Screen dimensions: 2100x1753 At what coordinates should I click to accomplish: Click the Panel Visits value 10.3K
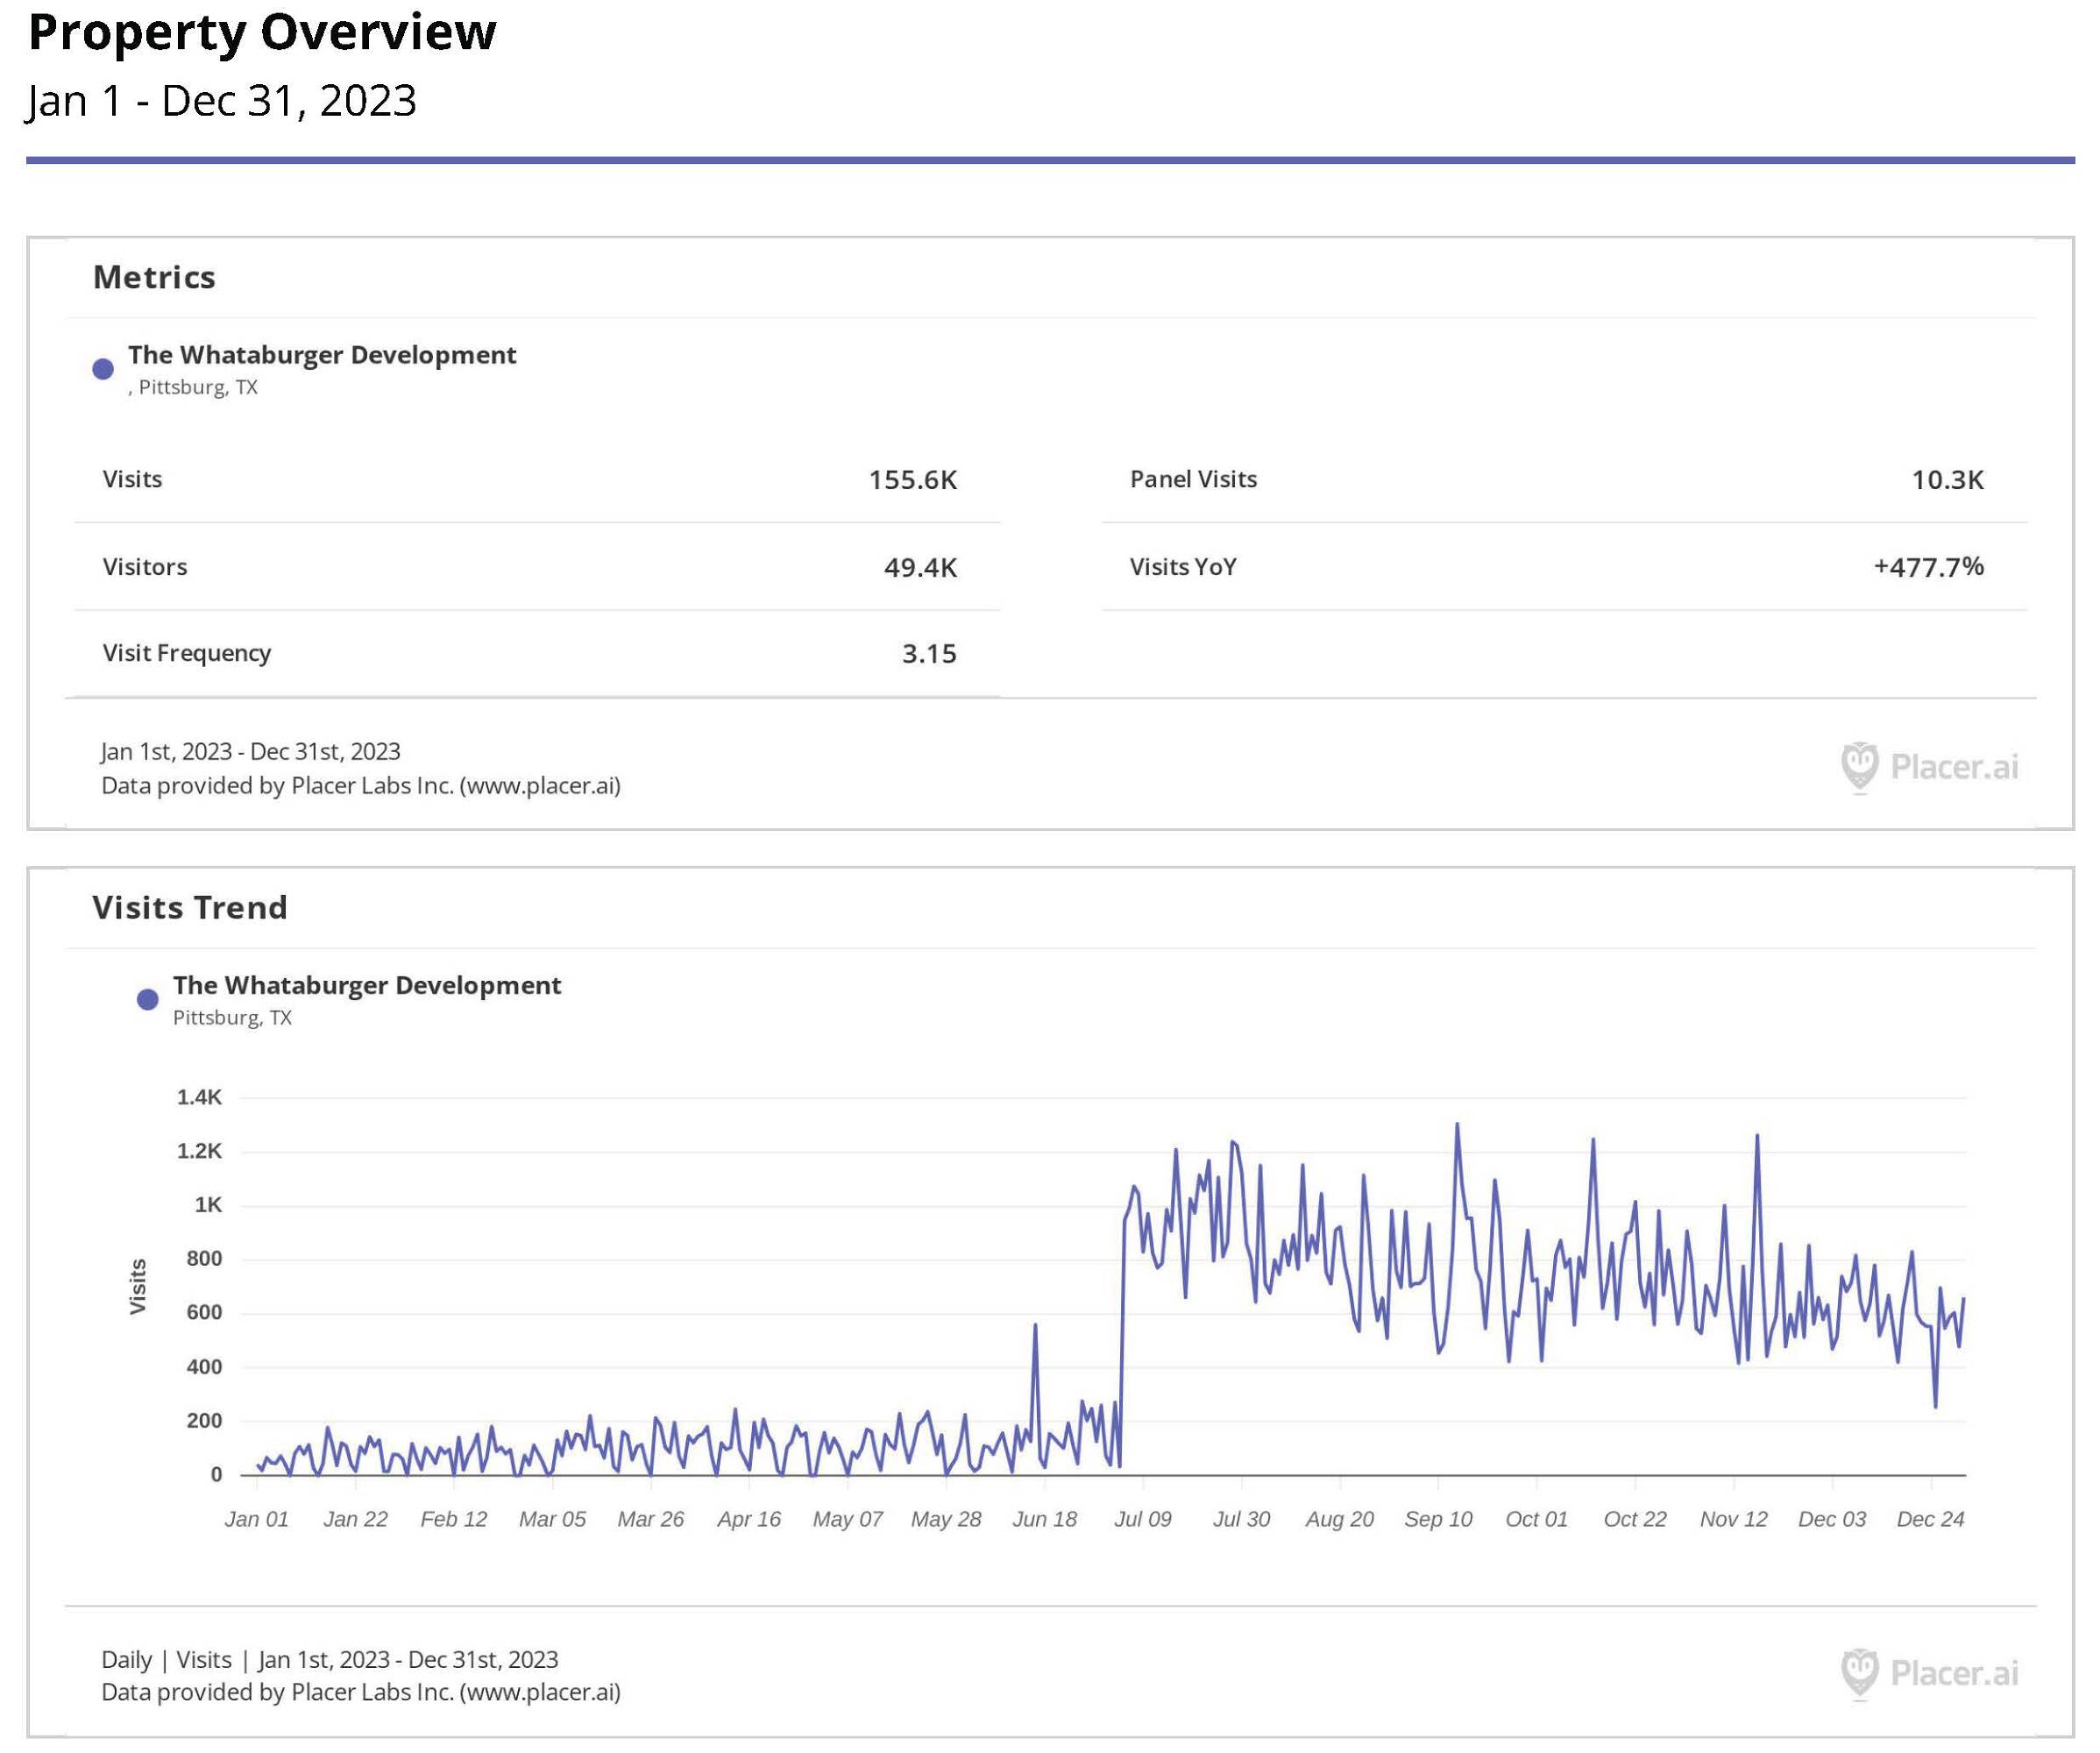click(x=1947, y=480)
